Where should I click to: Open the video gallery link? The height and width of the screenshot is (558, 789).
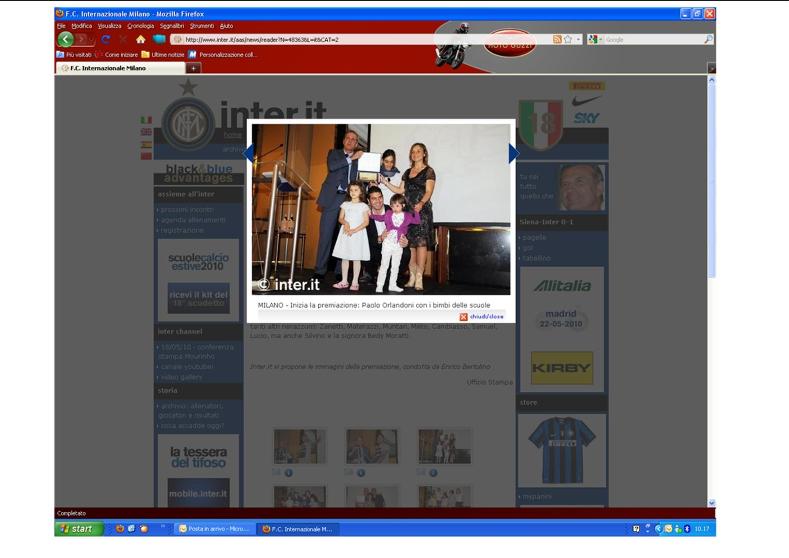pyautogui.click(x=181, y=377)
